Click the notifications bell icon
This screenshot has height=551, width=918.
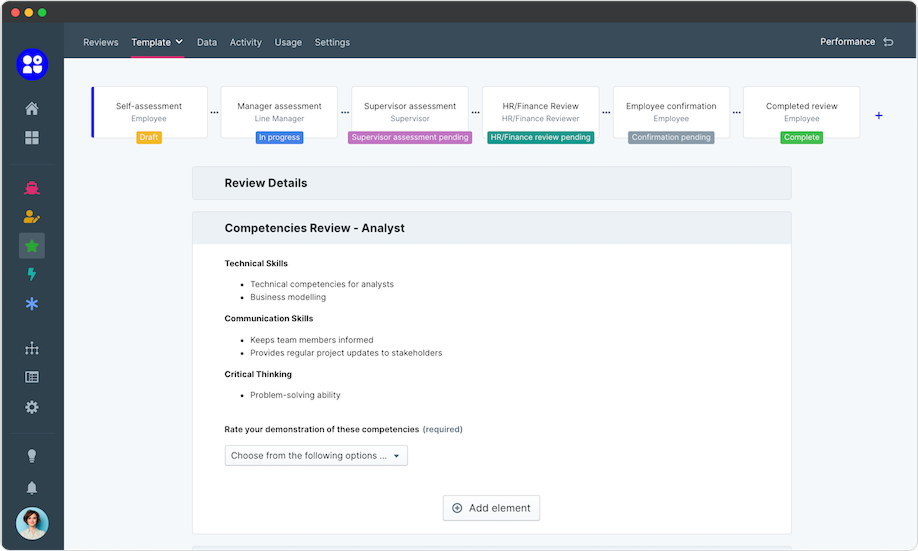[32, 487]
